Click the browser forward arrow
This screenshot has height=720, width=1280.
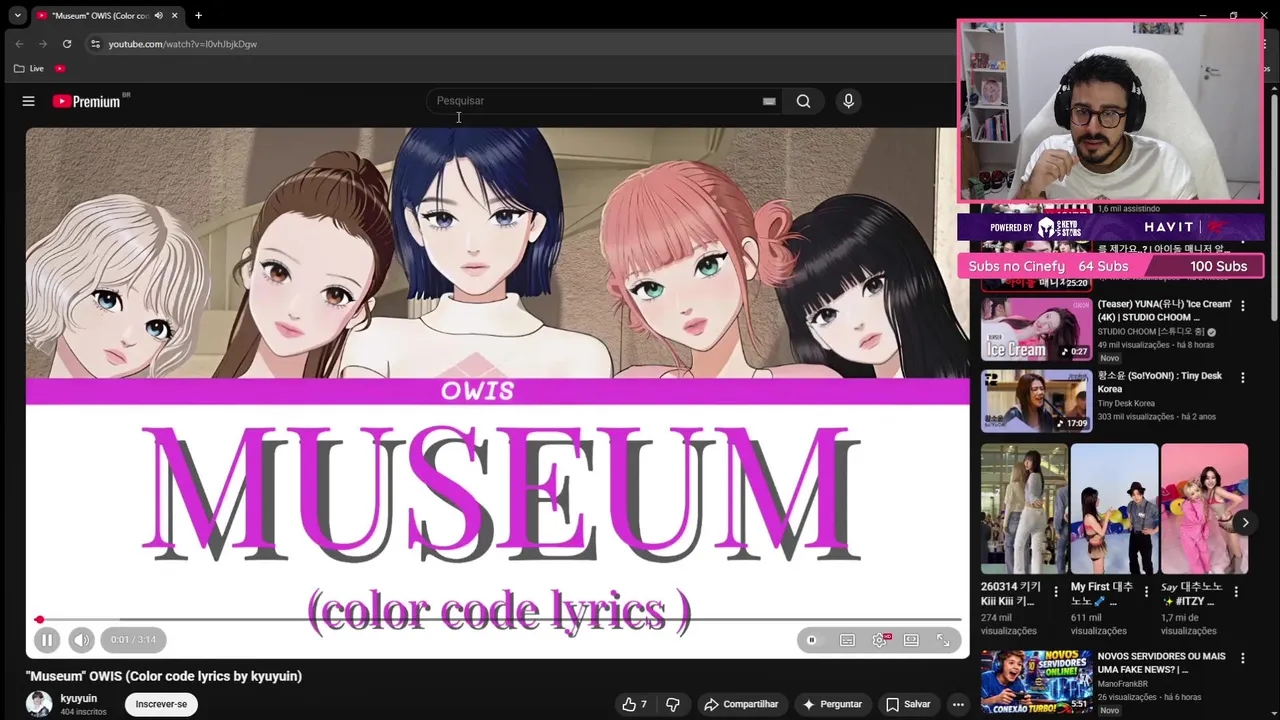click(42, 44)
